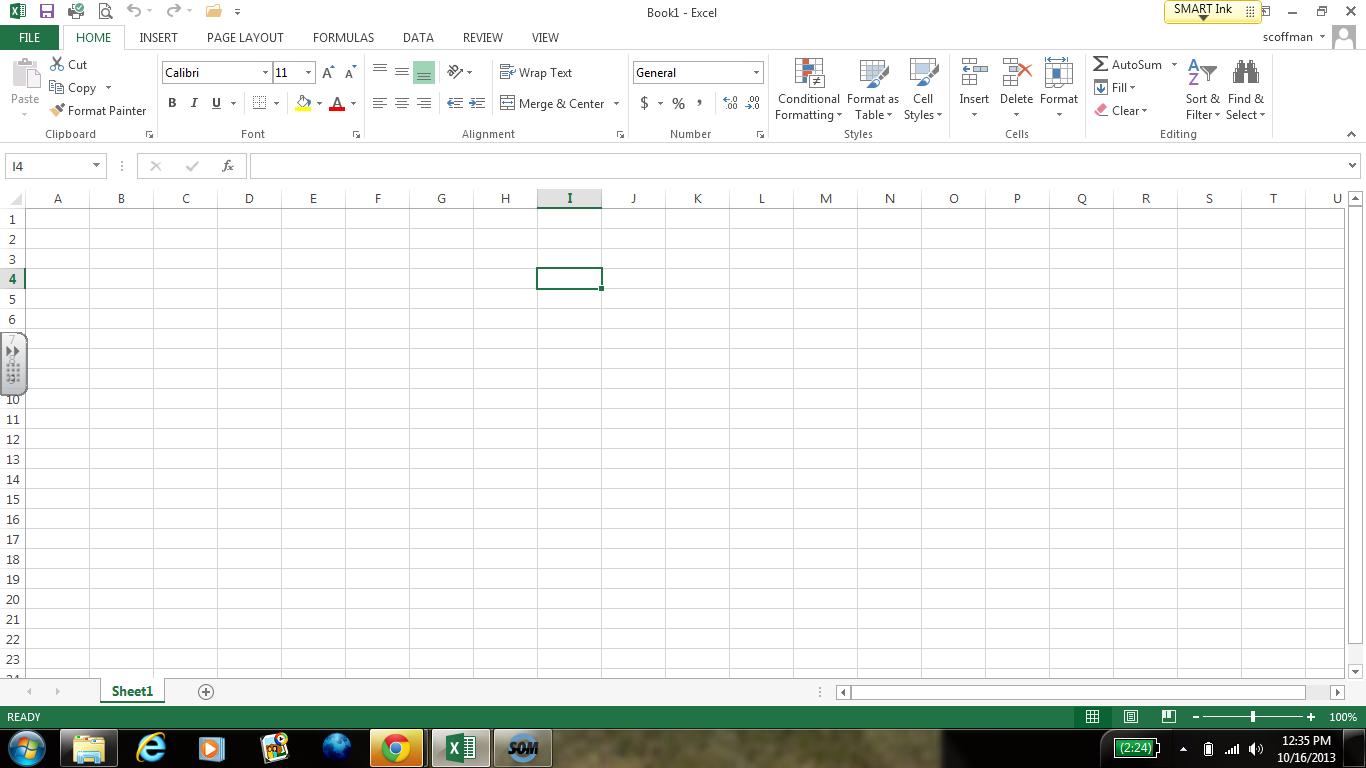
Task: Click the Percent Style icon
Action: [678, 103]
